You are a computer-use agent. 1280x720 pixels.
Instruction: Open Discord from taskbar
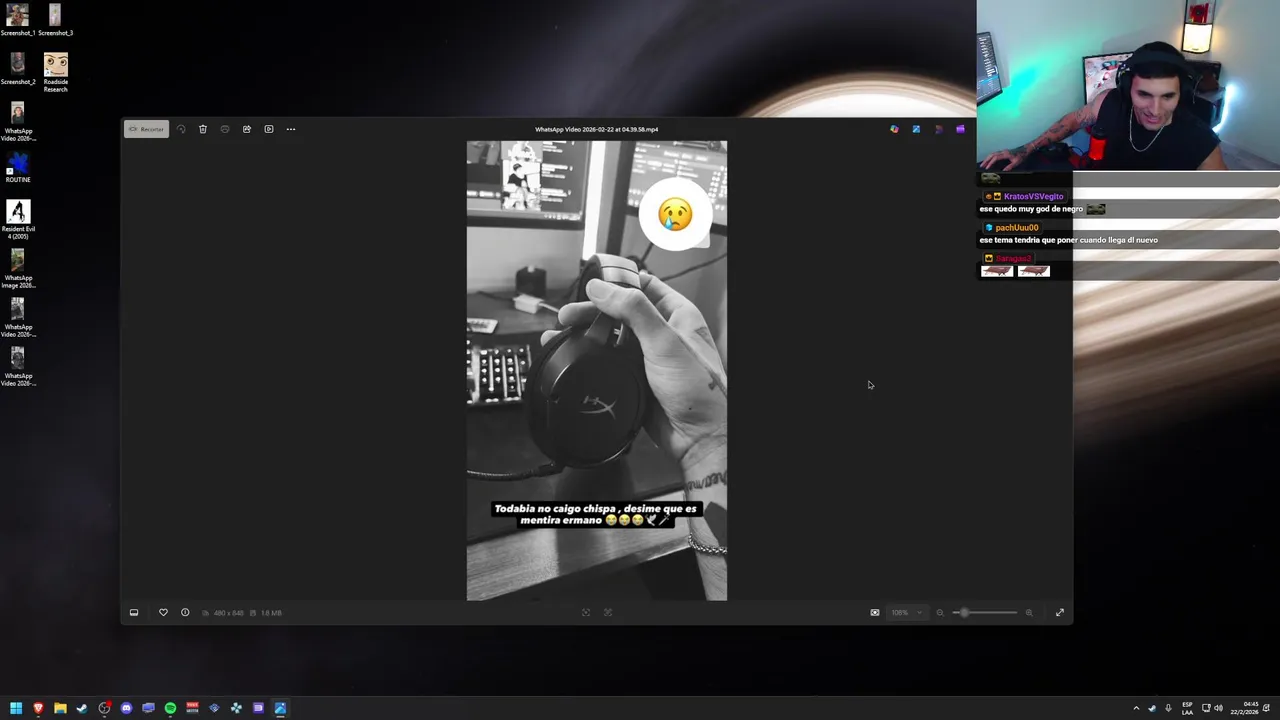126,708
